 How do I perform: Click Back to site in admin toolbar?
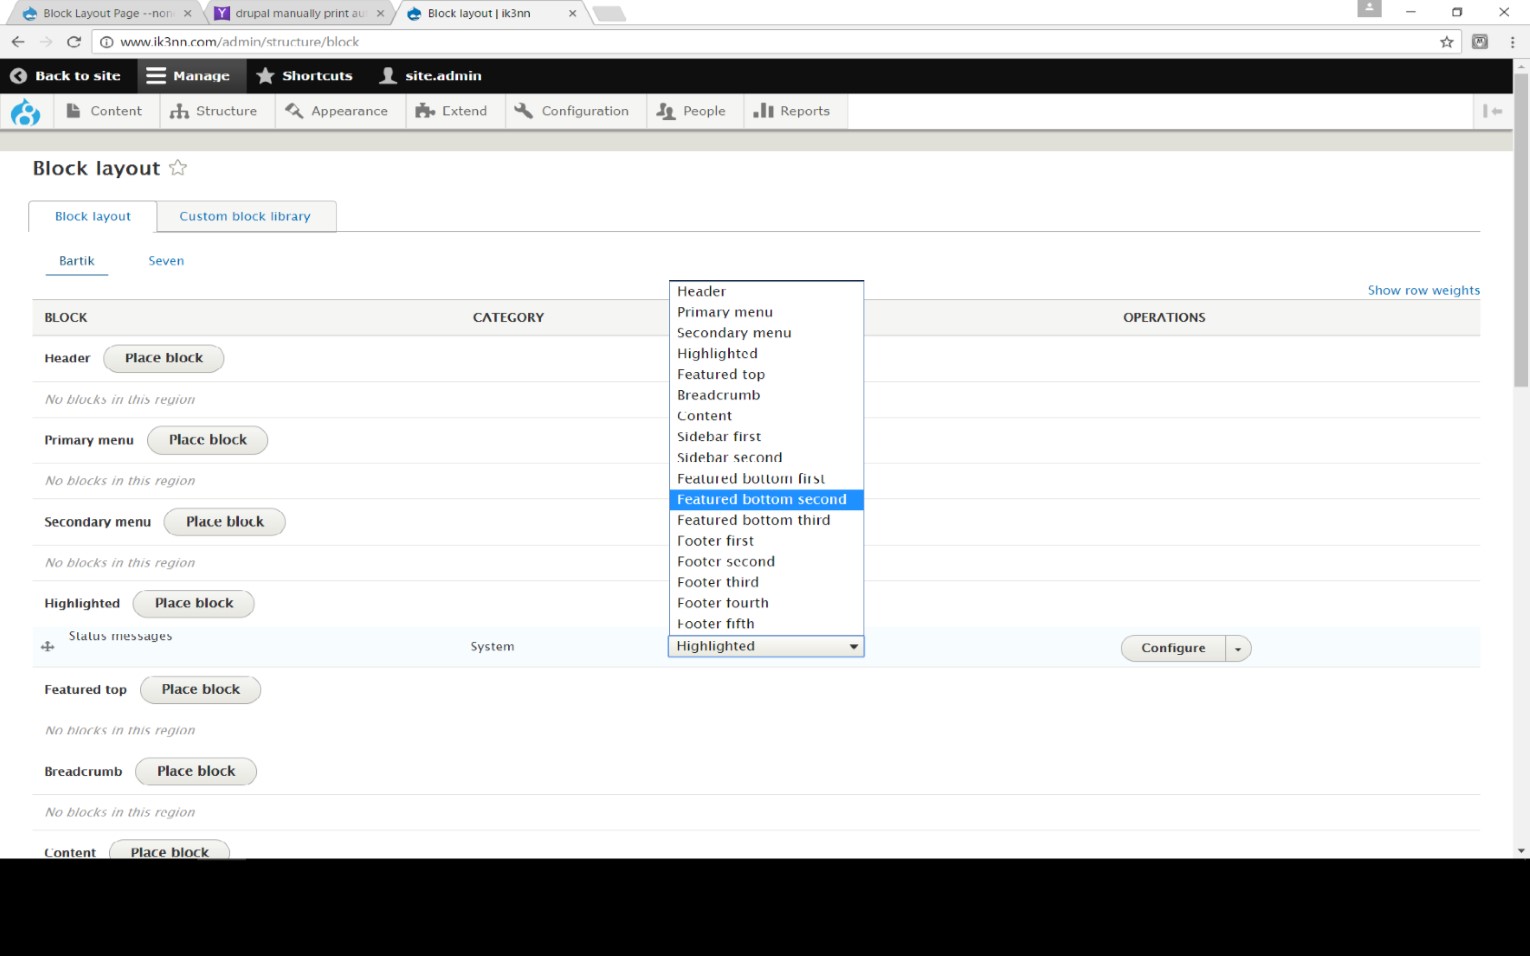pyautogui.click(x=65, y=76)
